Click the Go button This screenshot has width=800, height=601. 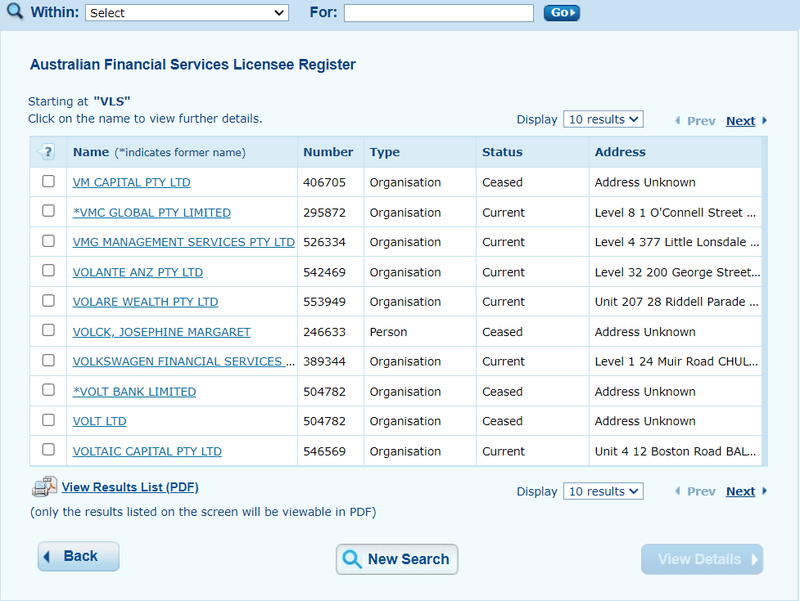(561, 13)
